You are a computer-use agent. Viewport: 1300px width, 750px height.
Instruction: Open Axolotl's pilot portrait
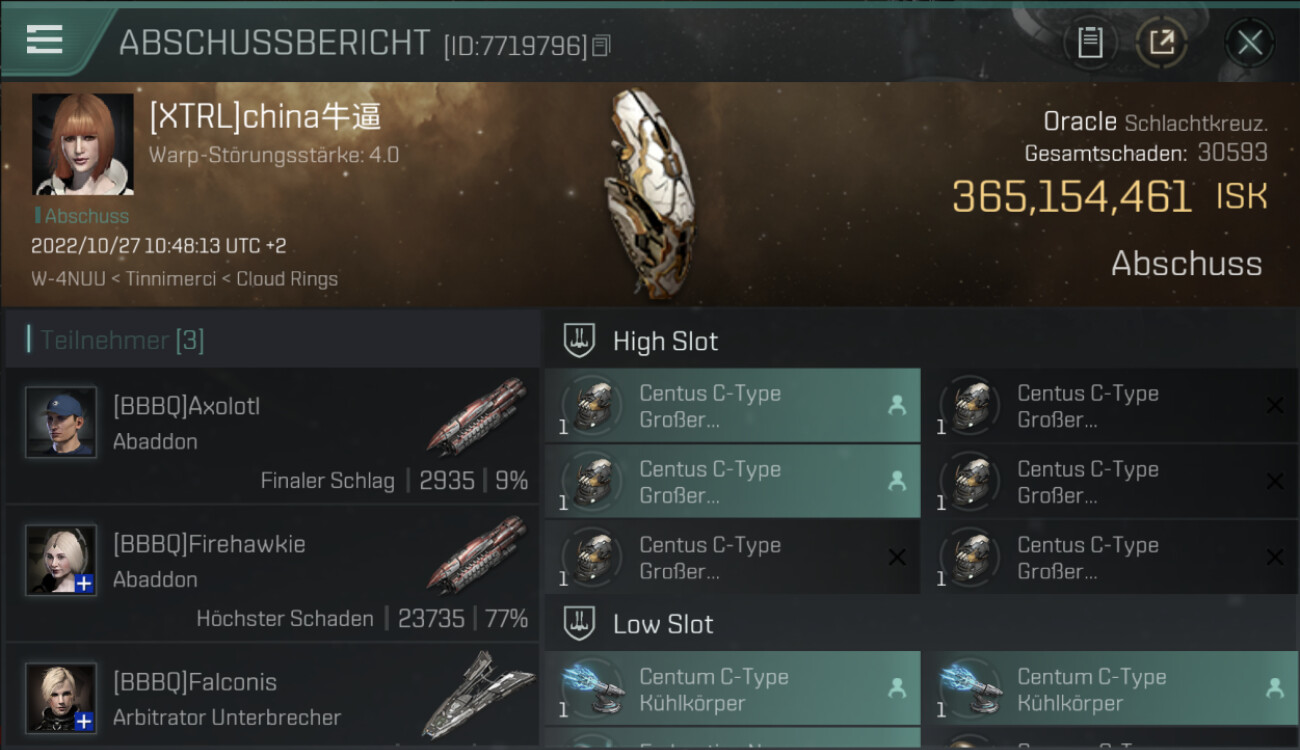click(x=61, y=422)
